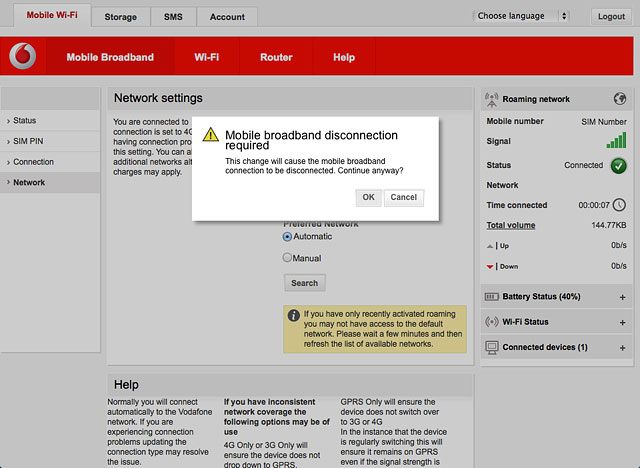
Task: Open the Total volume link
Action: click(x=511, y=225)
